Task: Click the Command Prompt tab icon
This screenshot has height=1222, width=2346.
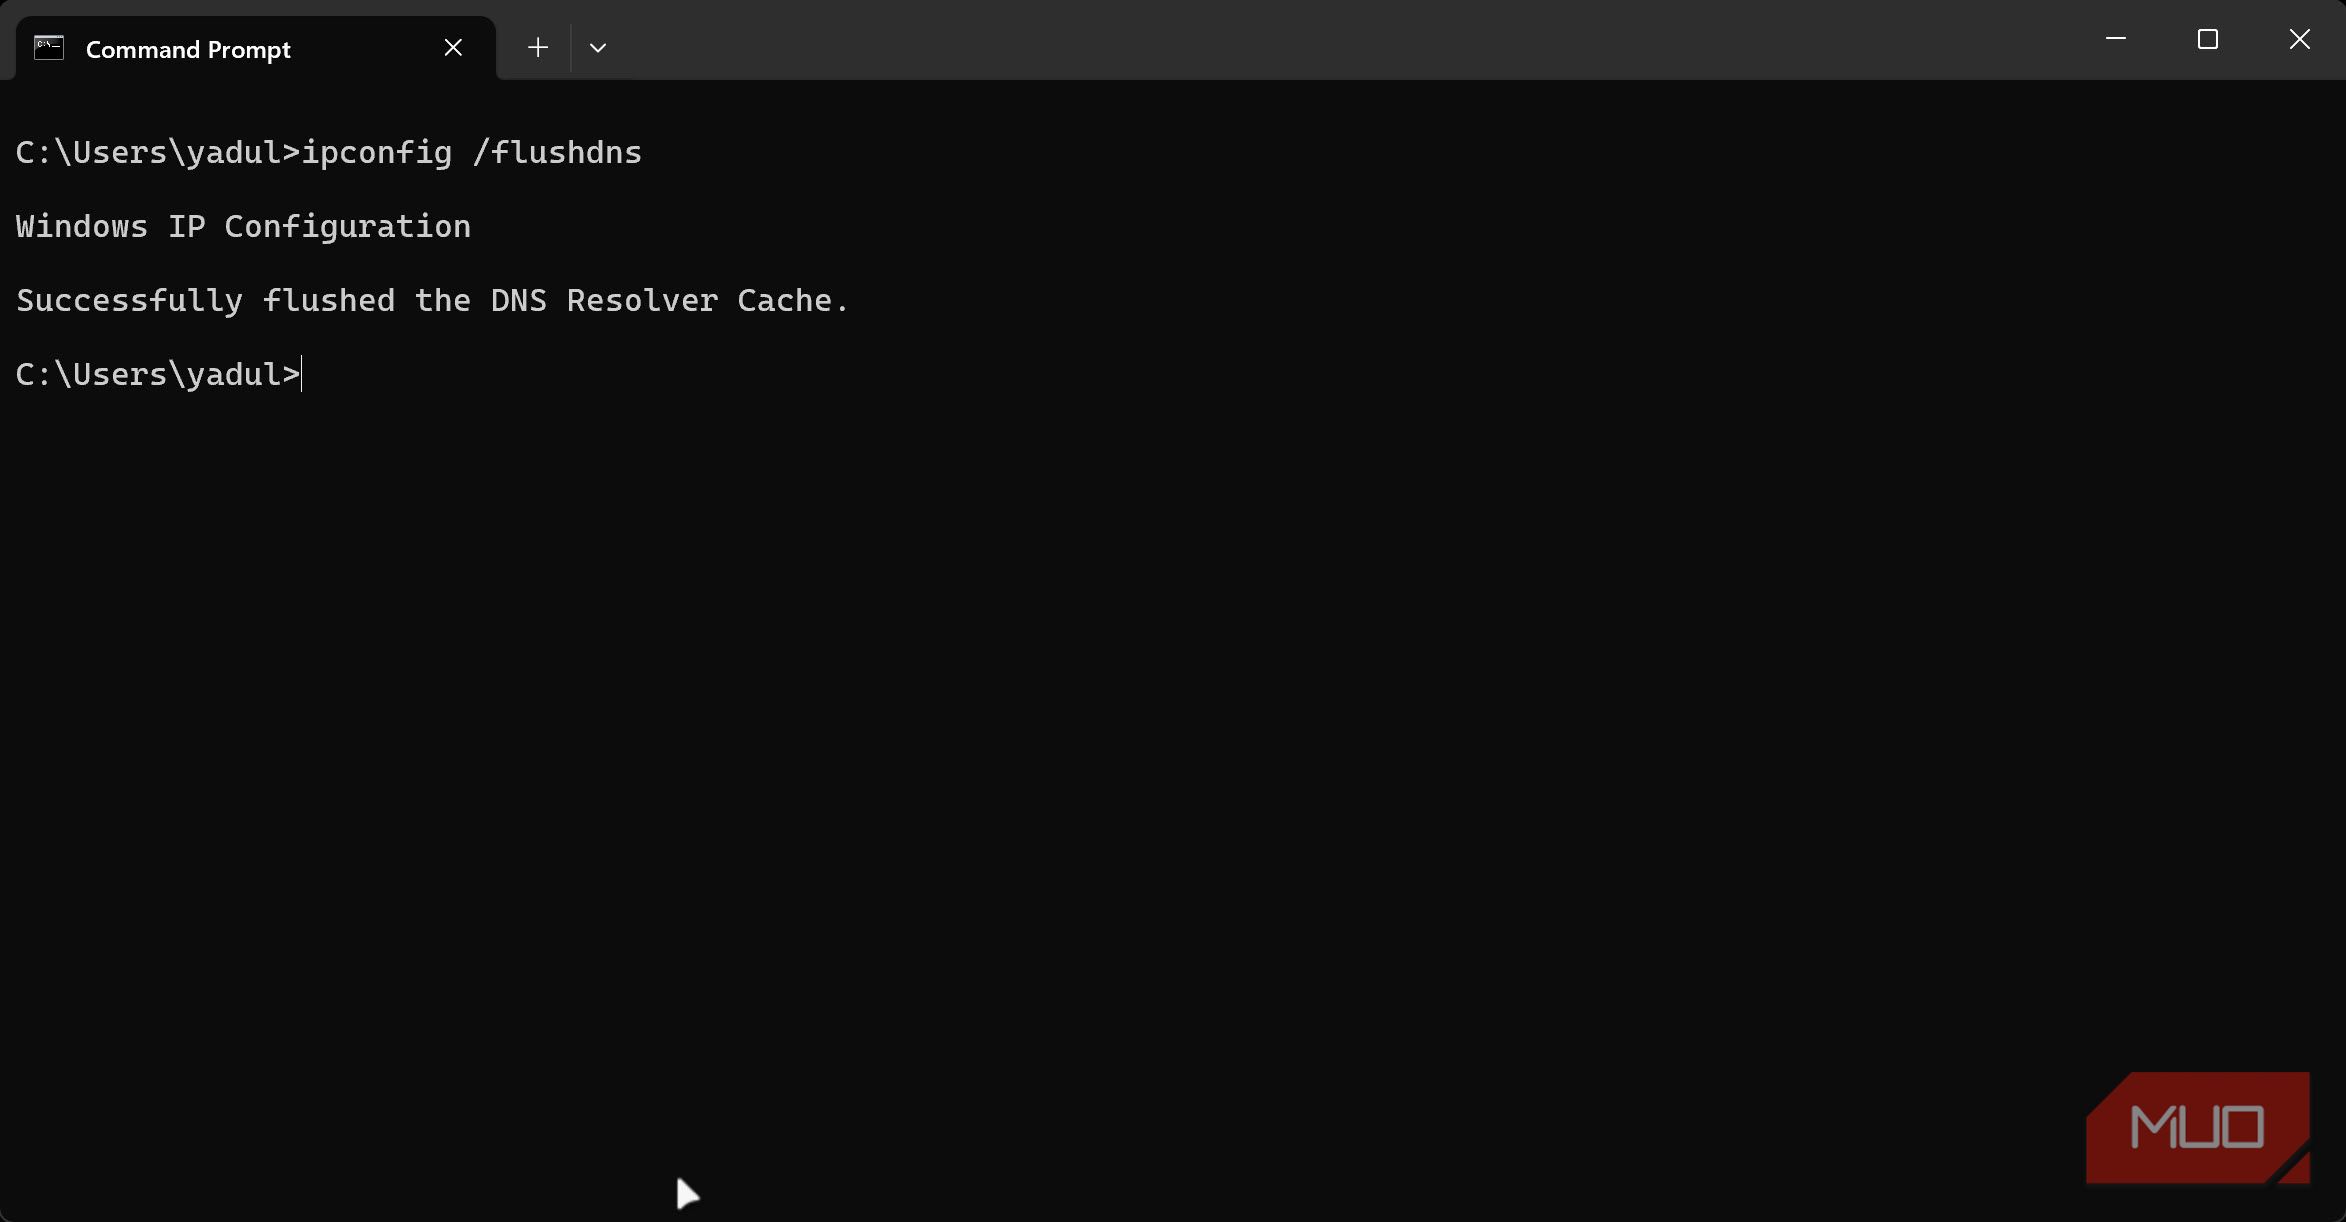Action: click(49, 48)
